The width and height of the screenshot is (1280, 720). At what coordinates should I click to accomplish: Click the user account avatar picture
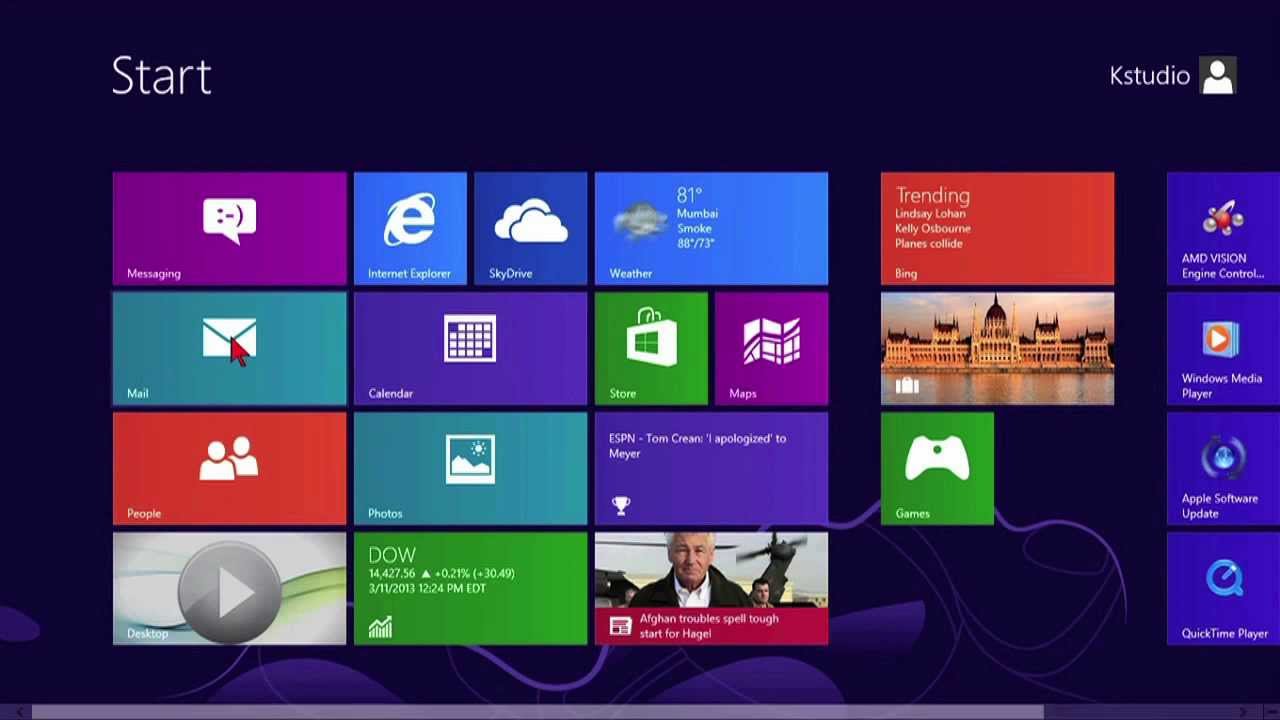point(1218,76)
